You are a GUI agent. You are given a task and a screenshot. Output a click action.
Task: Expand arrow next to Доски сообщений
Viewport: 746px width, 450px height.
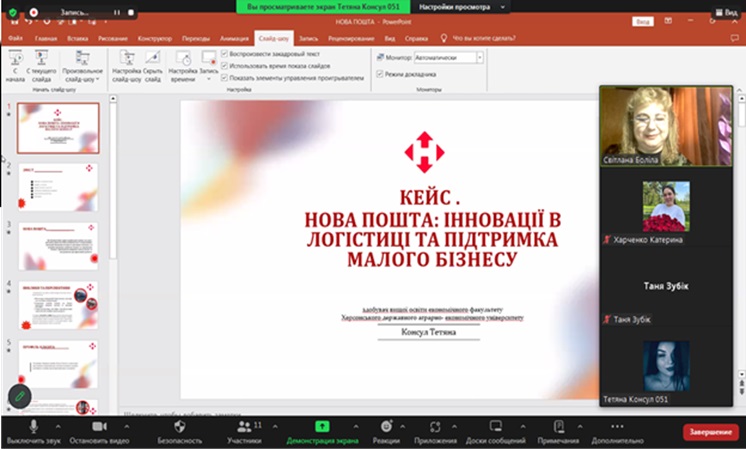523,427
